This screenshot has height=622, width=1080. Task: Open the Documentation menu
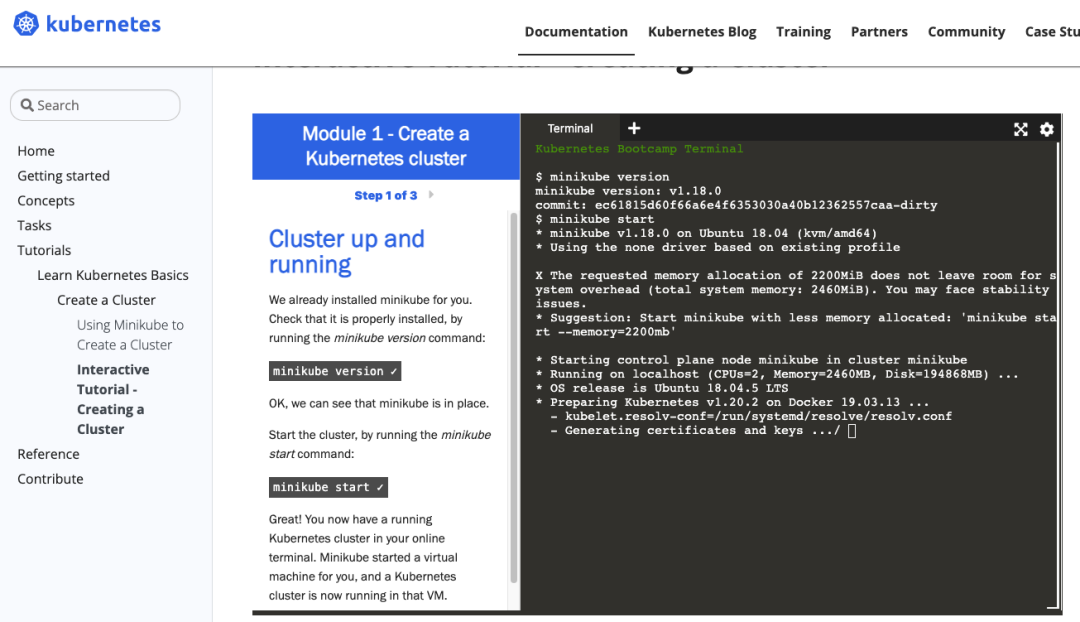coord(576,31)
